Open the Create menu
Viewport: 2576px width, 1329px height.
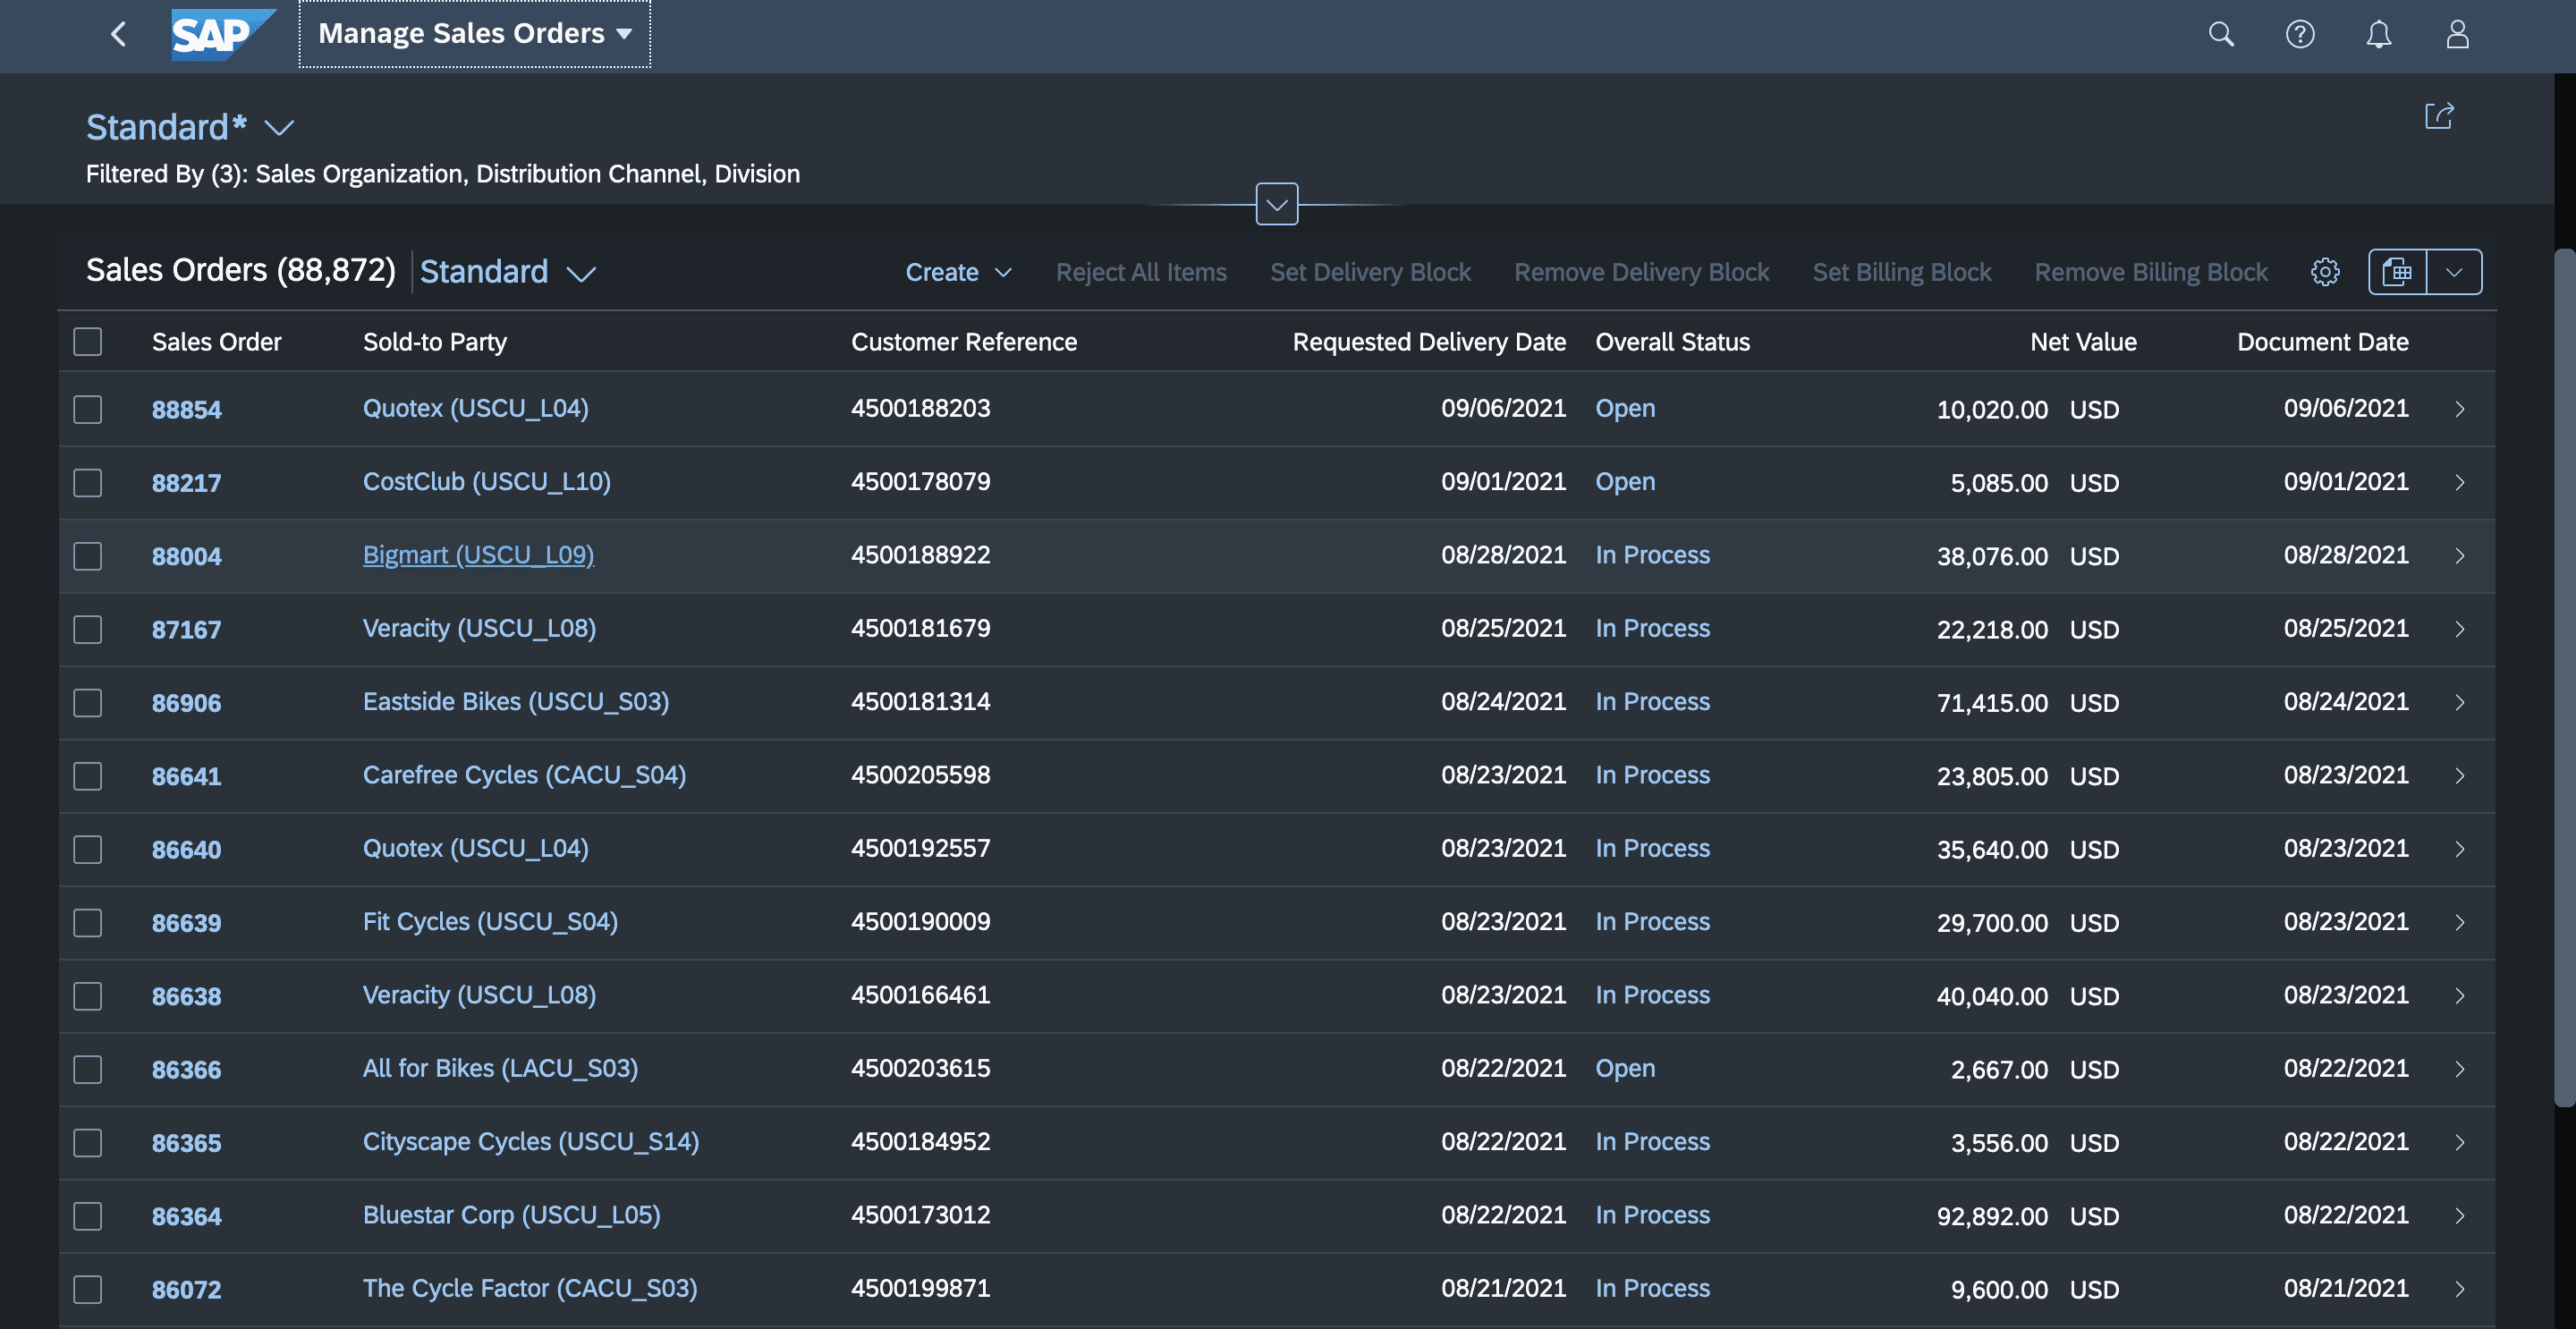(x=958, y=272)
